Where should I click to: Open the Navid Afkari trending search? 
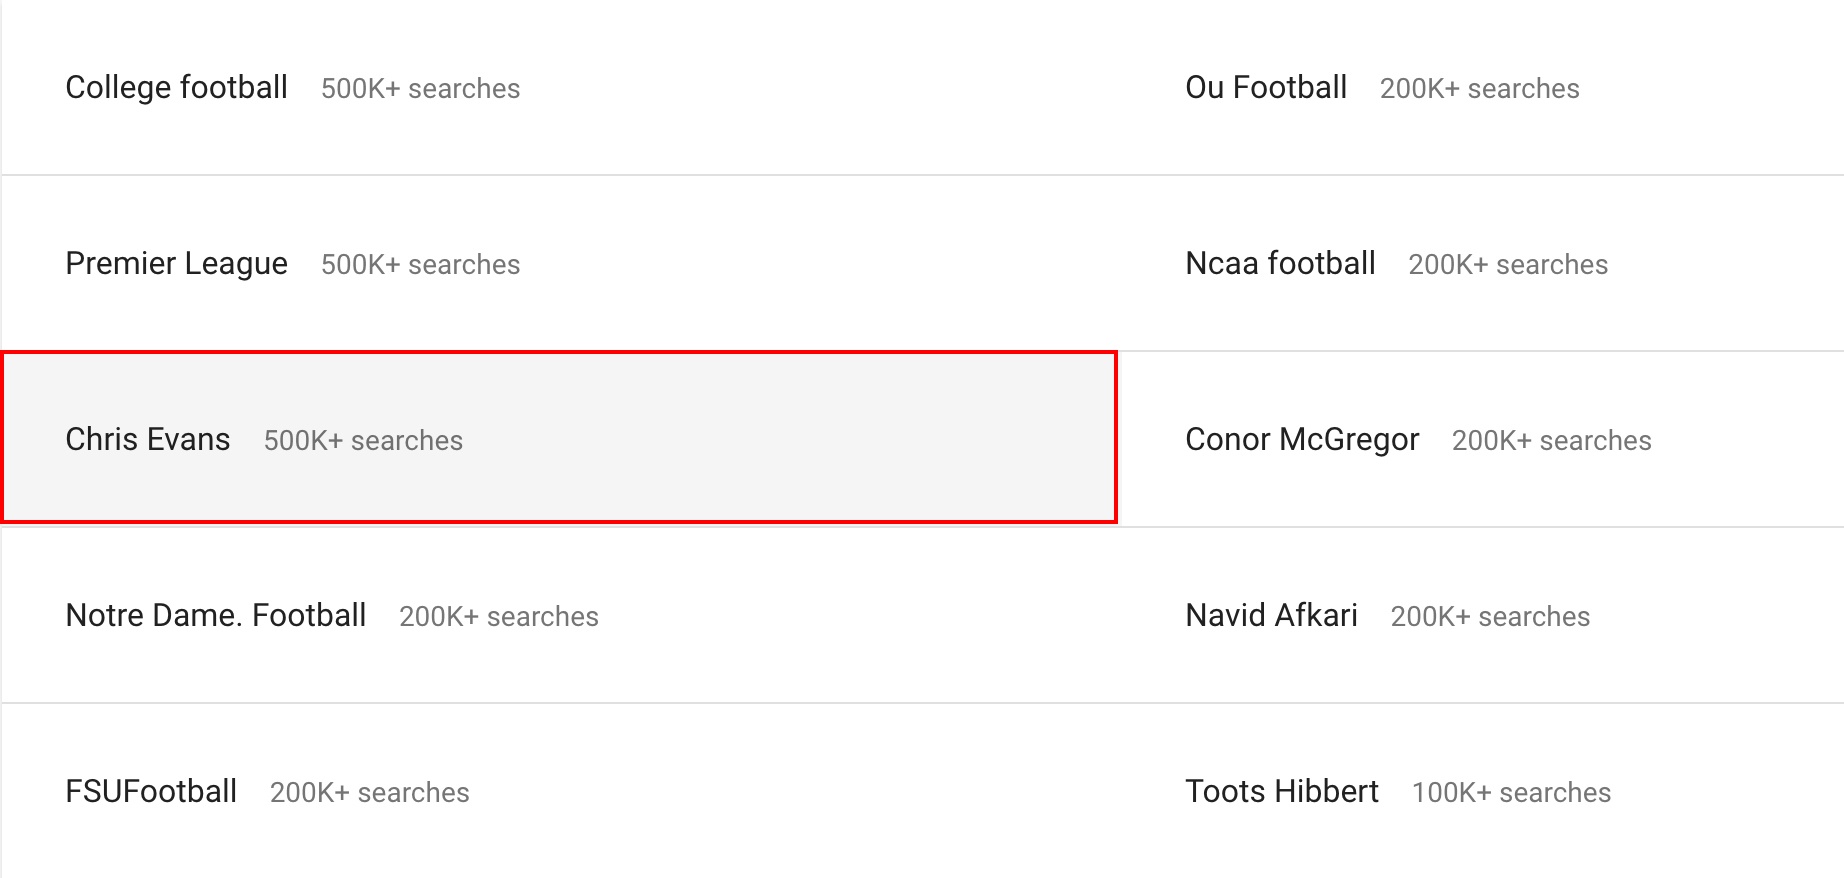pos(1271,616)
